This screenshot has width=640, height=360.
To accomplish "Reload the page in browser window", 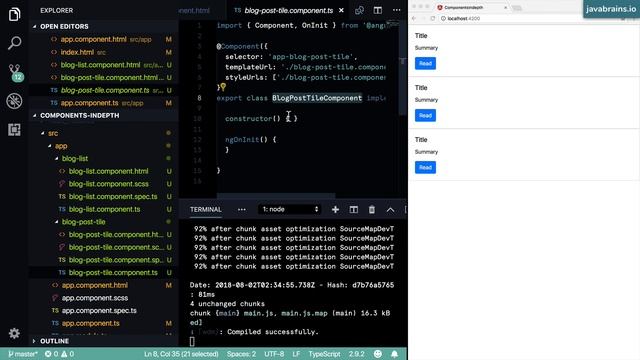I will click(433, 18).
